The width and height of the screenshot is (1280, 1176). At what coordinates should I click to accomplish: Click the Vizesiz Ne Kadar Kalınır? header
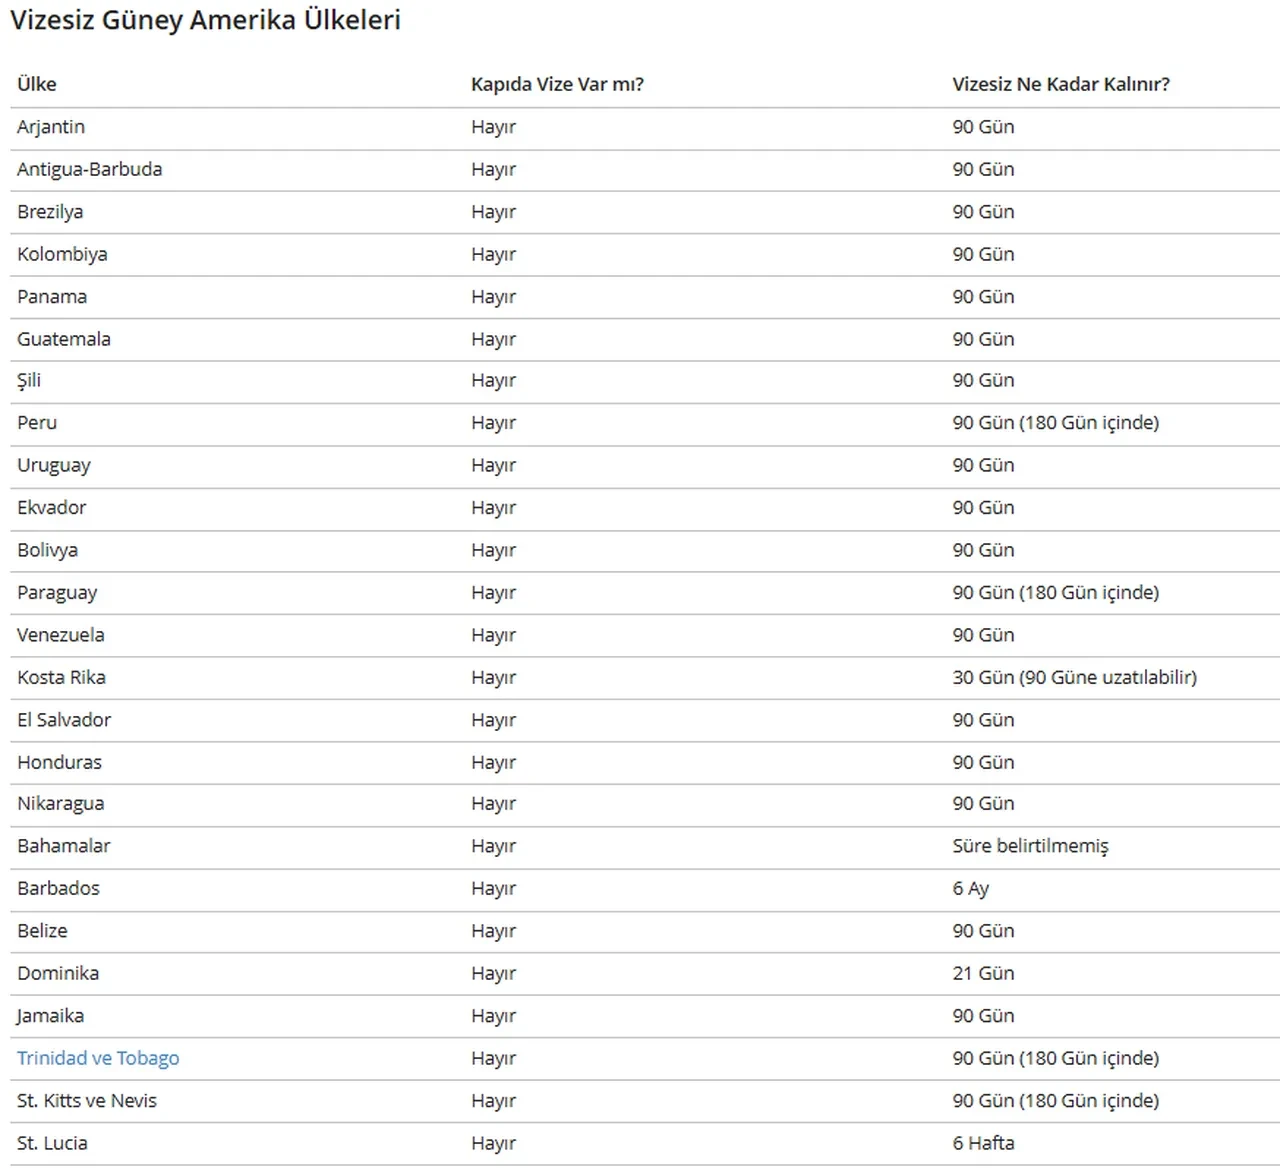point(1060,84)
